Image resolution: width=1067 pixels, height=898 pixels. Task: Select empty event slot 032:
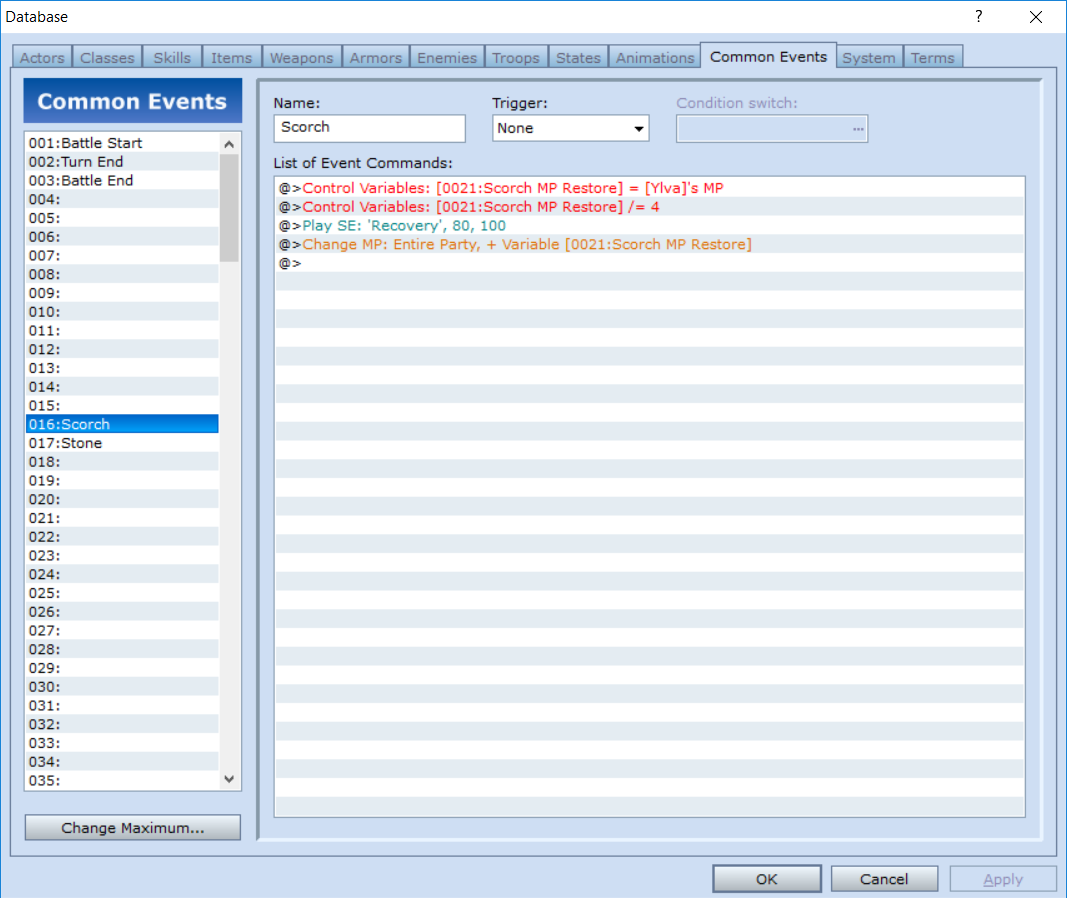click(x=122, y=725)
